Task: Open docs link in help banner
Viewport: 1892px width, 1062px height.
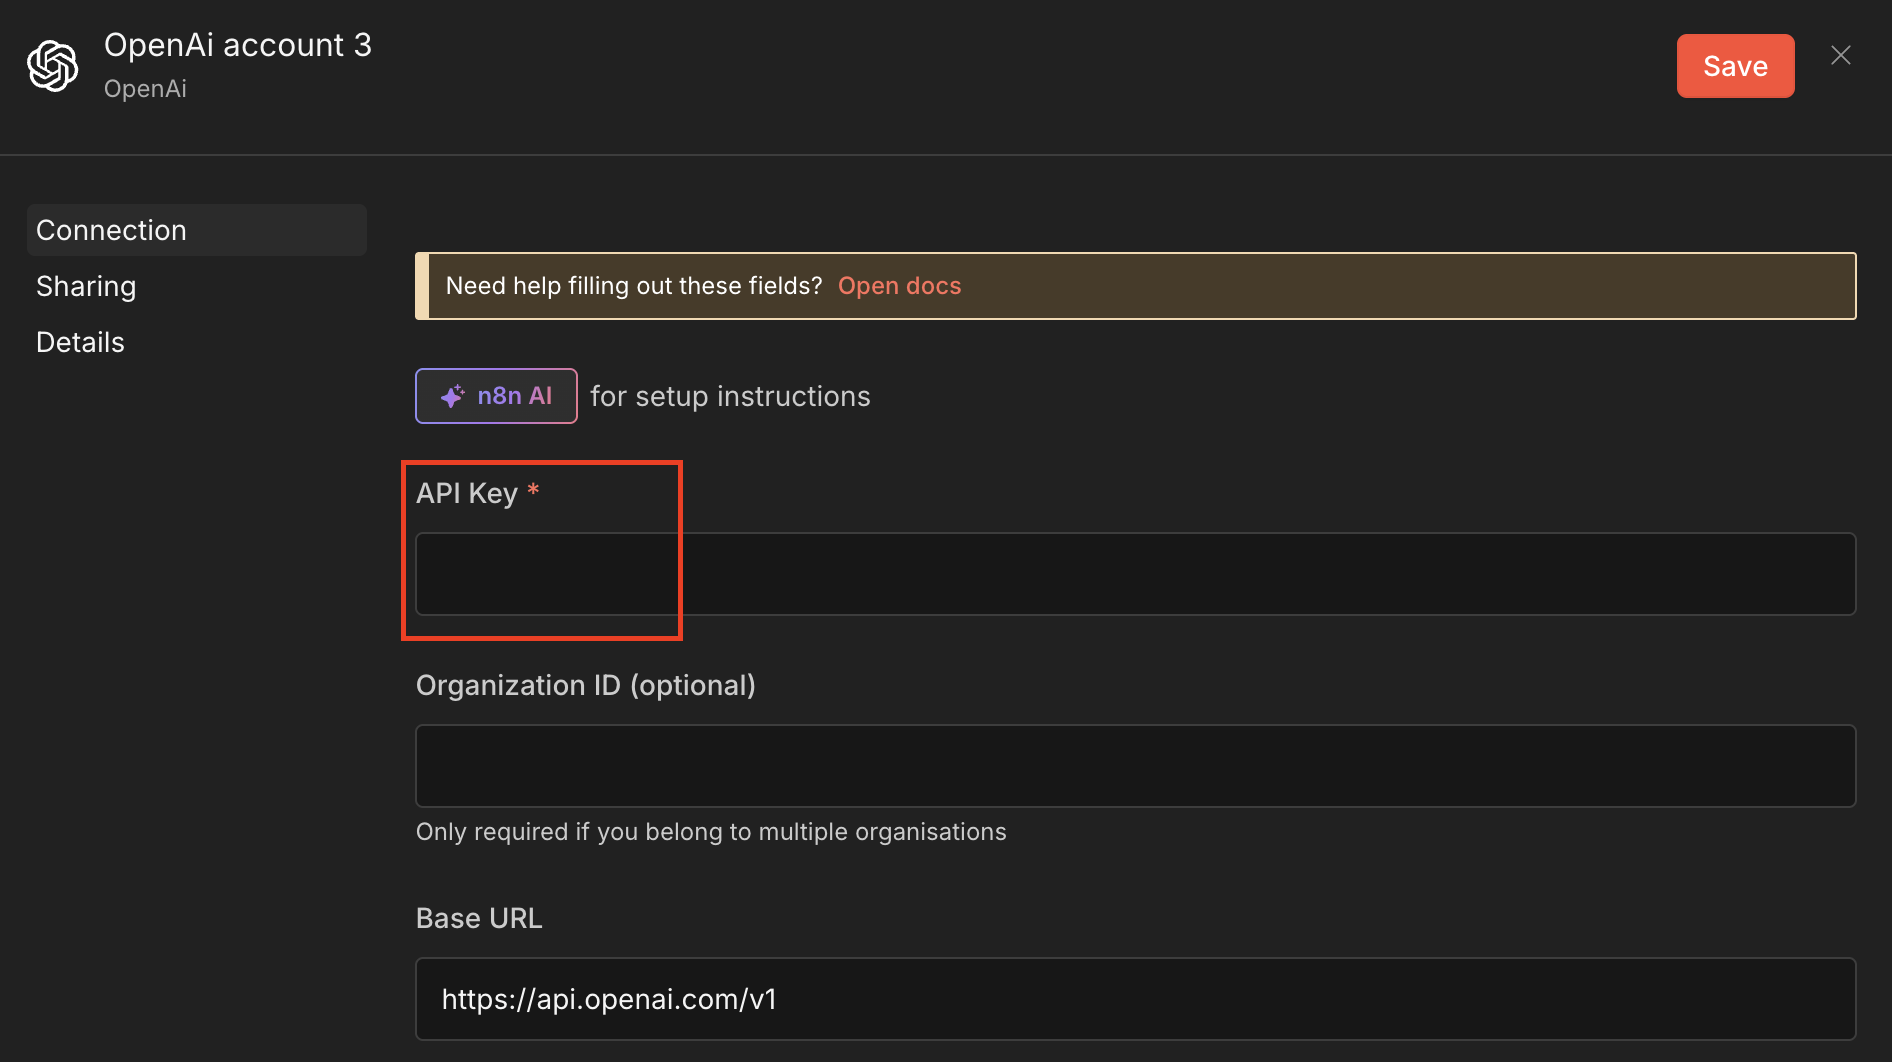Action: click(899, 286)
